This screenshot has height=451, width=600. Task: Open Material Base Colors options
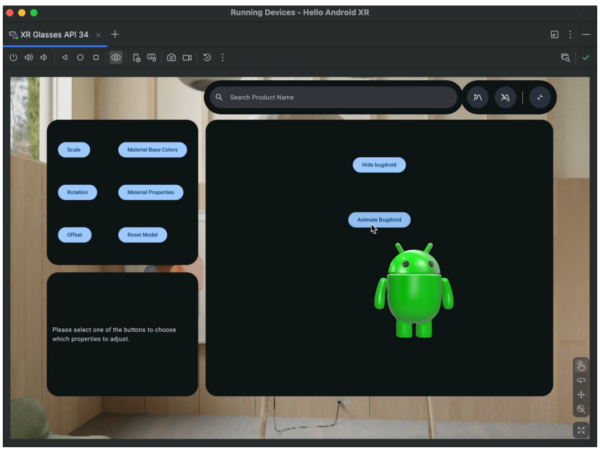(152, 150)
